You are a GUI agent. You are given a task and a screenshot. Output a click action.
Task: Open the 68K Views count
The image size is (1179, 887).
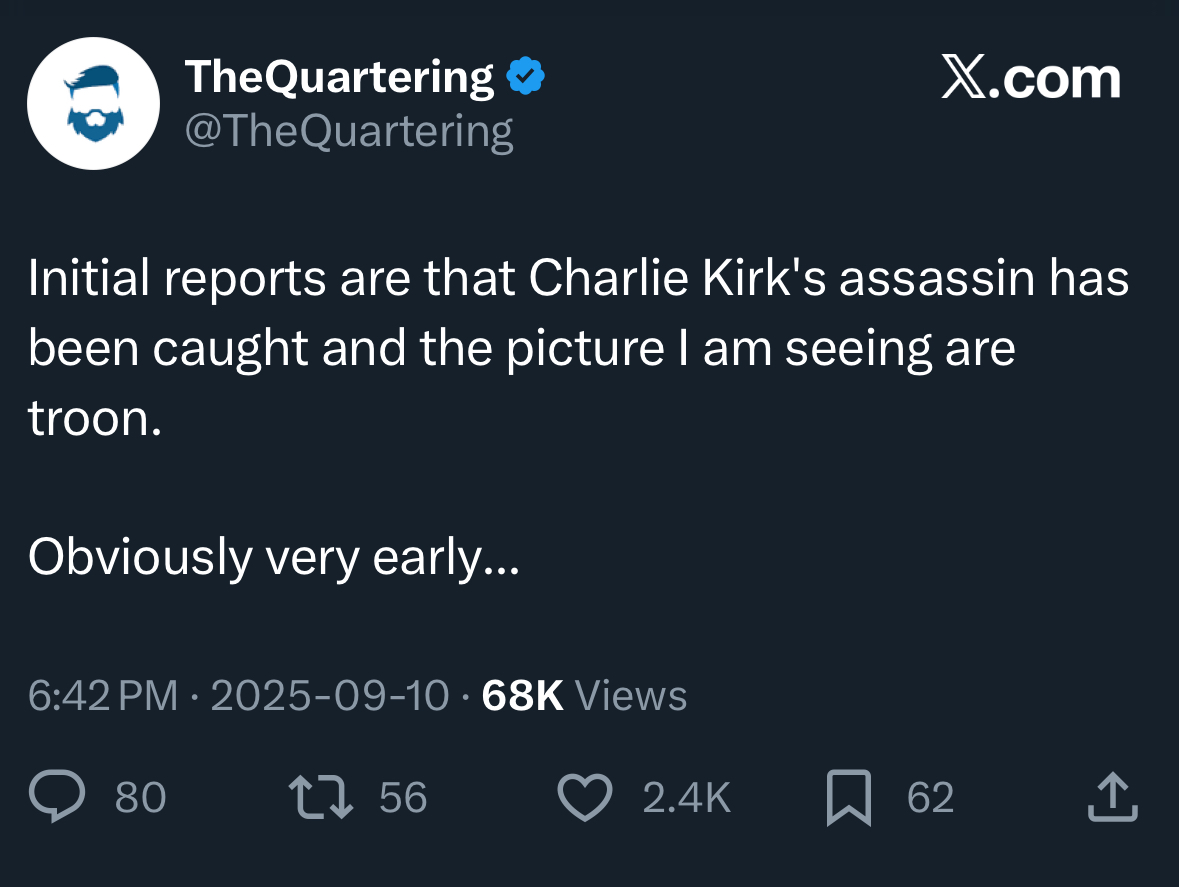(x=584, y=695)
